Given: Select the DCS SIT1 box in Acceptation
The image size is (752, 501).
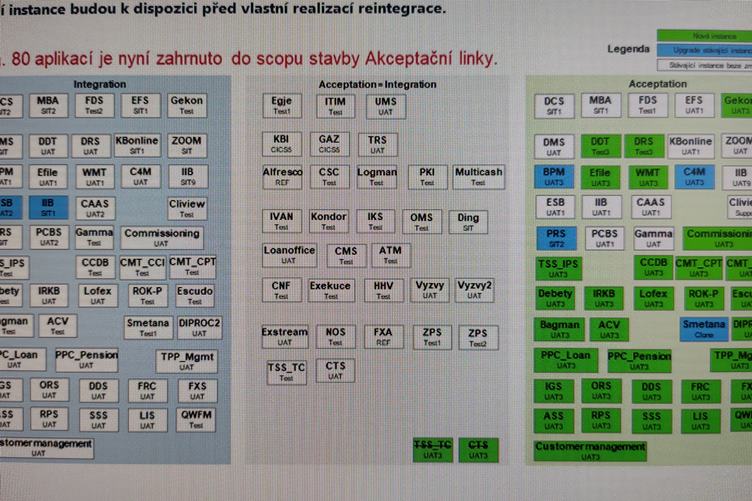Looking at the screenshot, I should pyautogui.click(x=554, y=106).
